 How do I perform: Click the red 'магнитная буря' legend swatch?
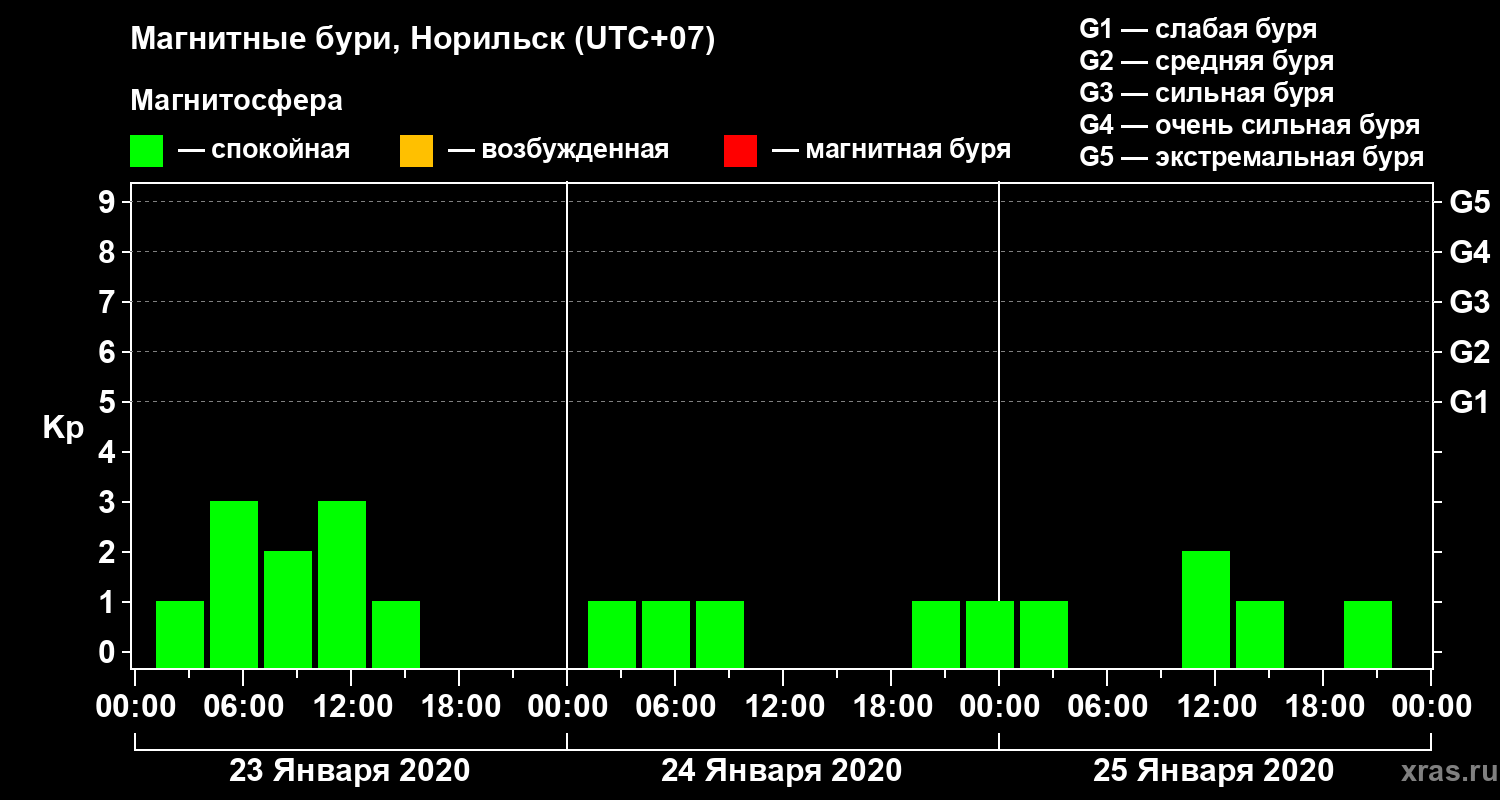(740, 151)
